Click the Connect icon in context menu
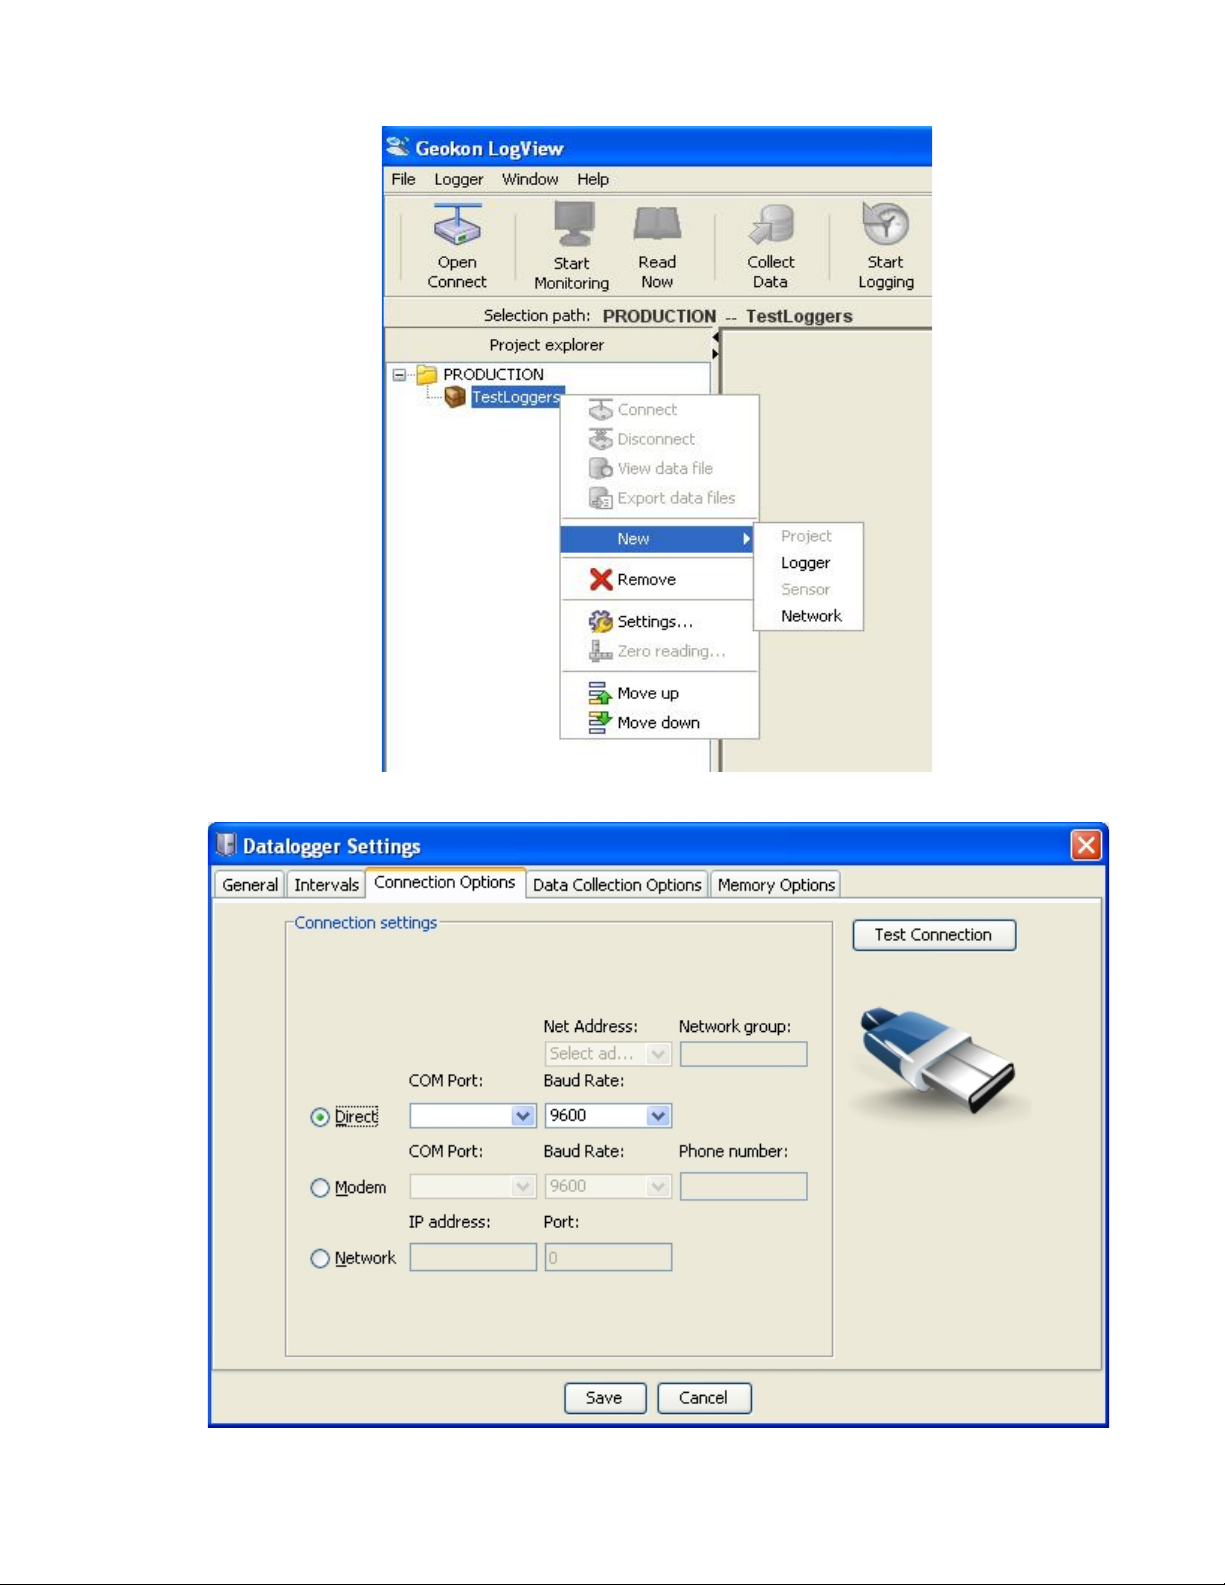This screenshot has height=1585, width=1225. [601, 410]
